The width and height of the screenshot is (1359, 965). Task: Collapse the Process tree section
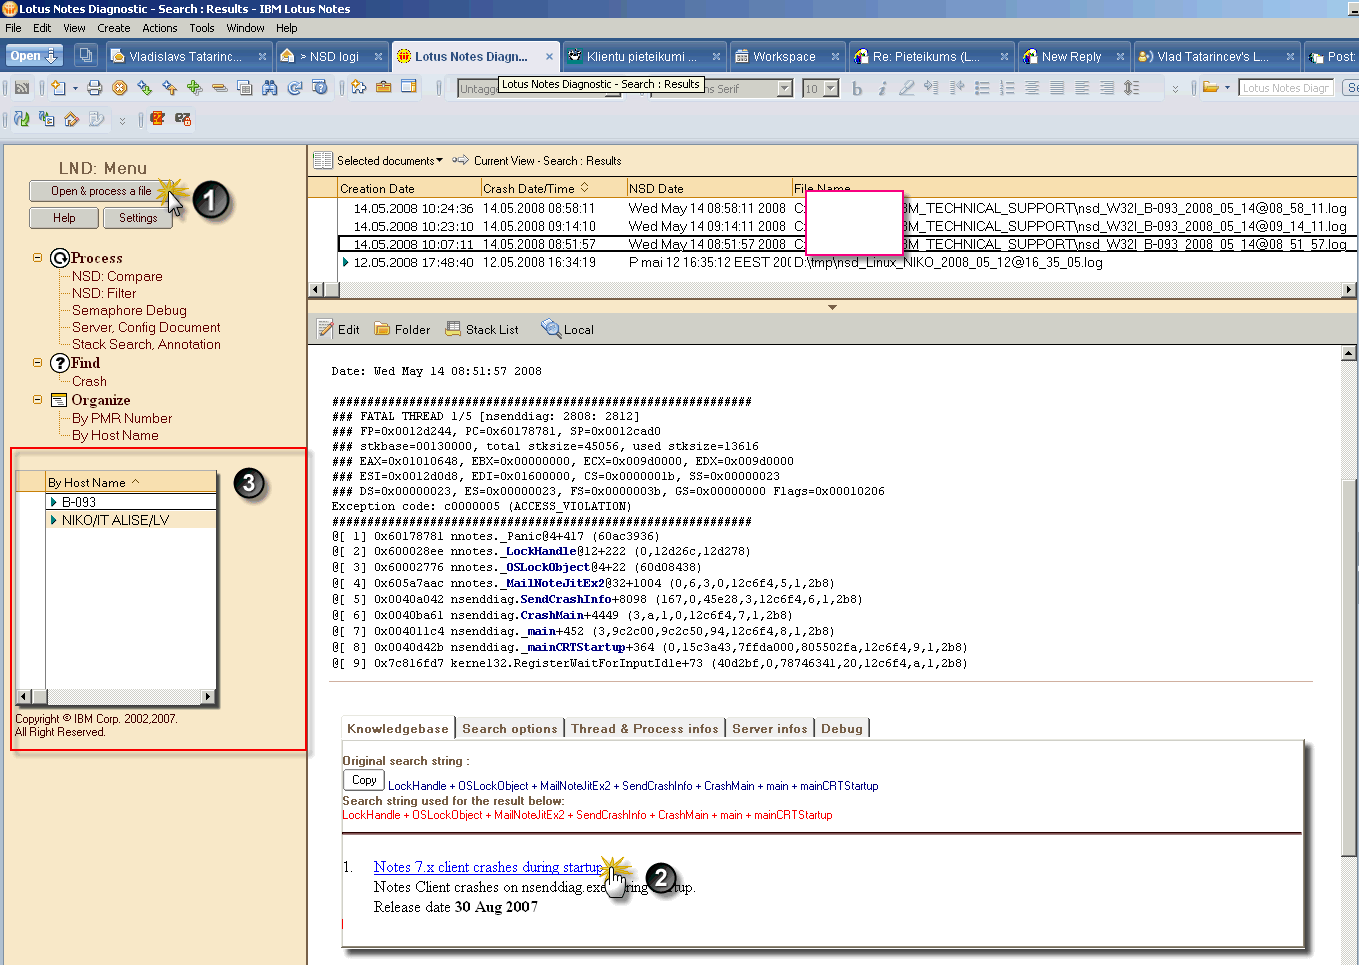click(38, 258)
